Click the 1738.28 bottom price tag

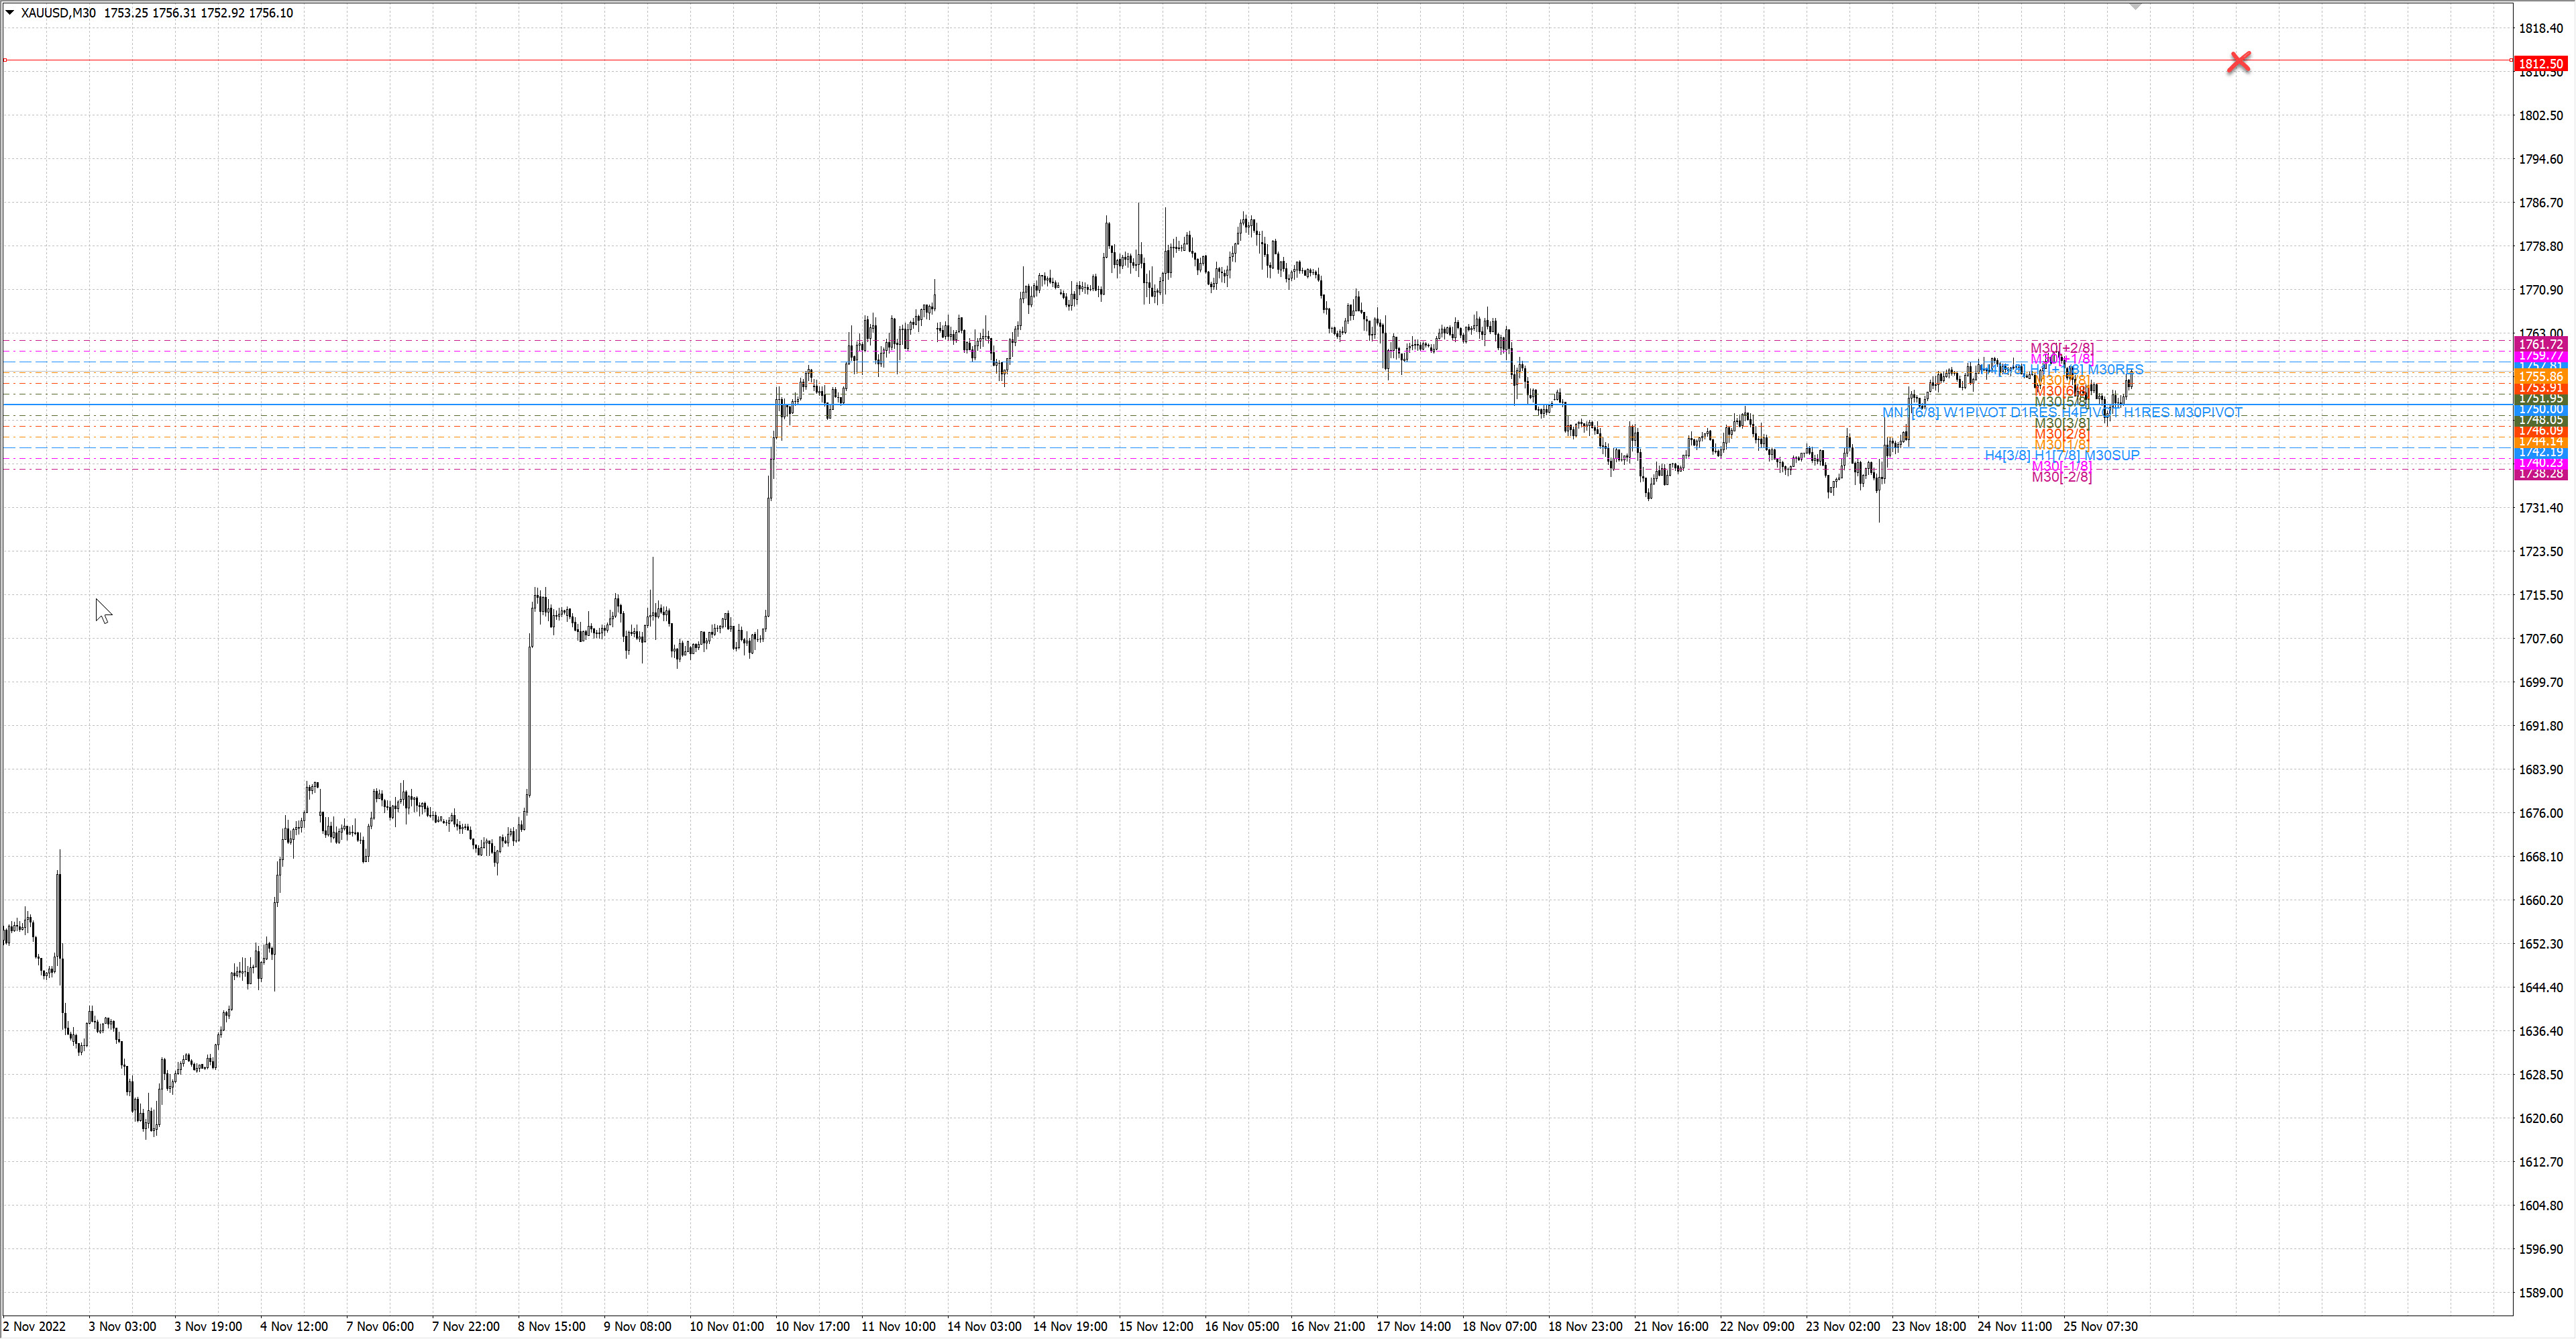pos(2540,474)
